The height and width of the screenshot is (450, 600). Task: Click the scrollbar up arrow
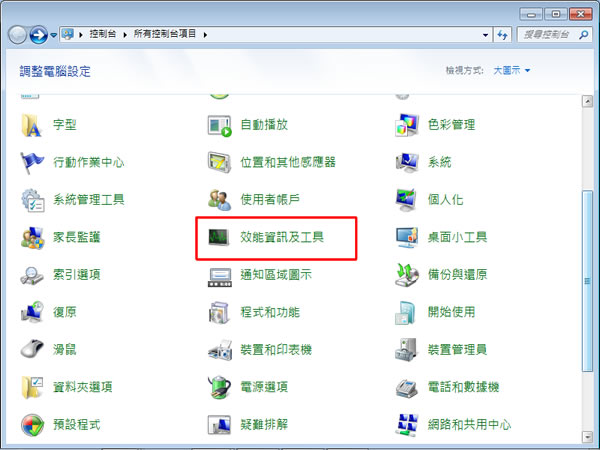(587, 101)
